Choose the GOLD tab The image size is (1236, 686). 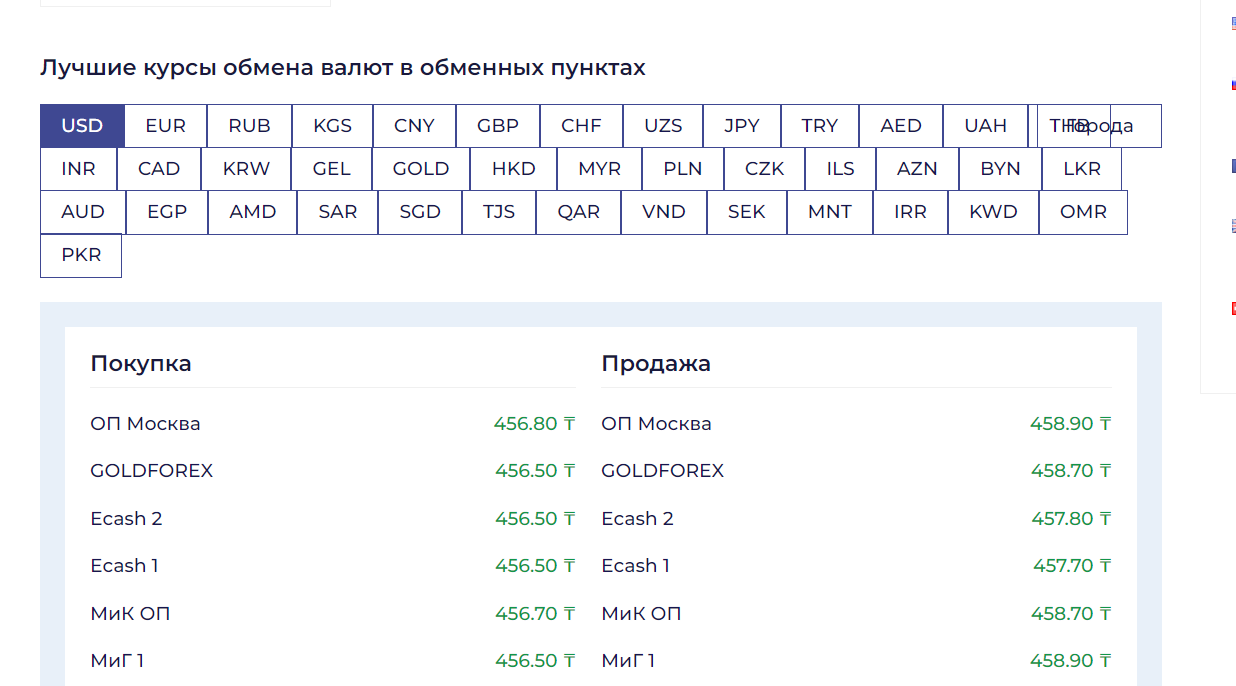point(420,169)
